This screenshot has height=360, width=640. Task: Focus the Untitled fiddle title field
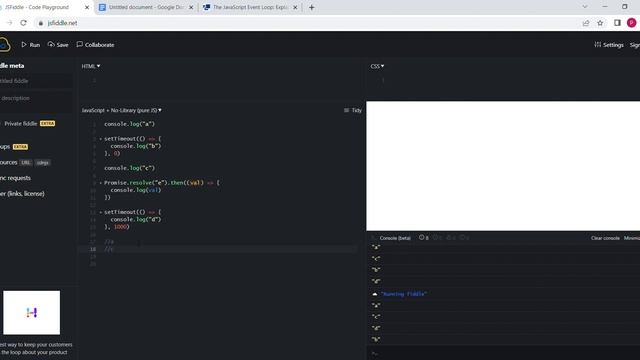(36, 81)
